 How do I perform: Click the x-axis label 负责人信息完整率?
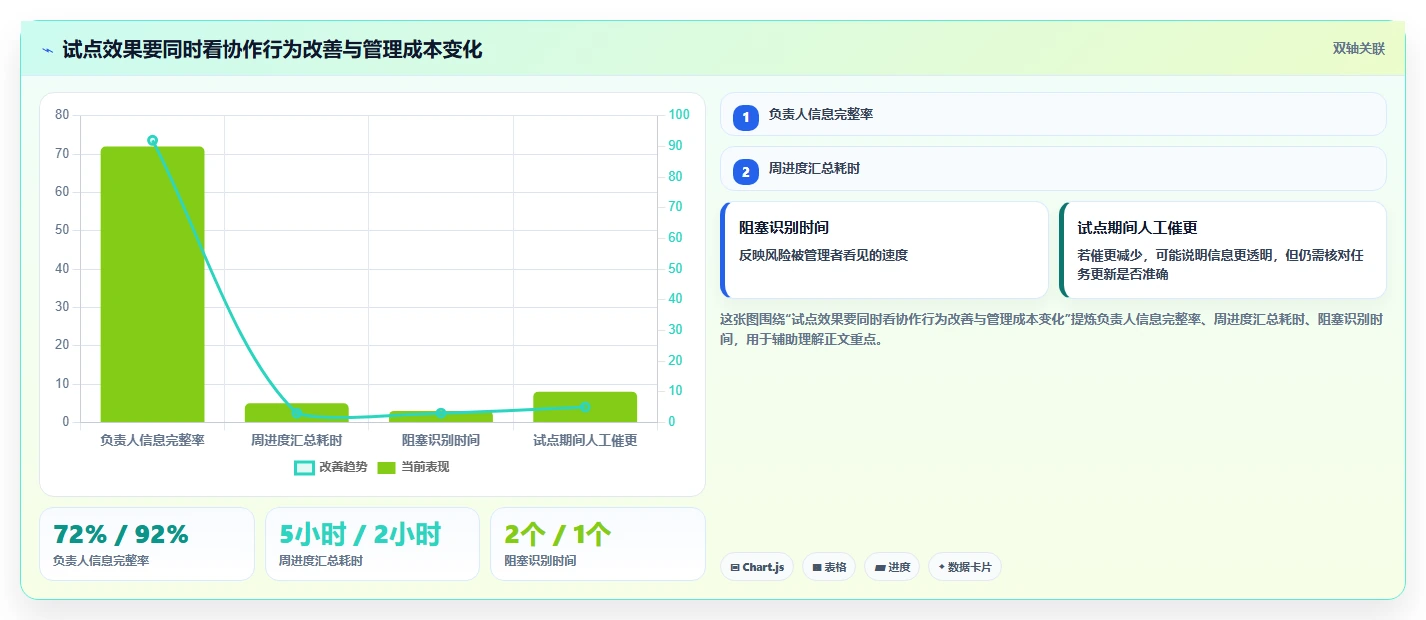click(152, 440)
